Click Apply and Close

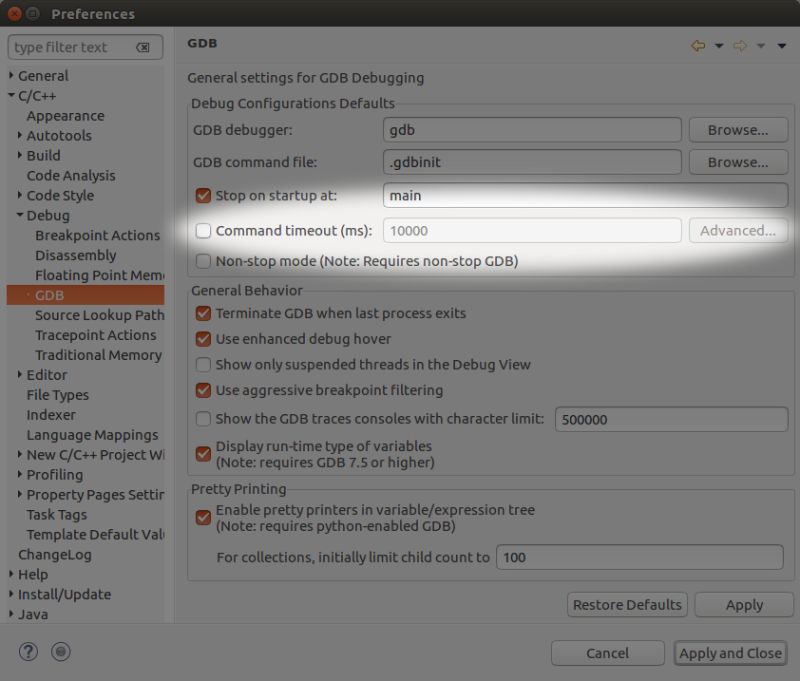point(730,652)
